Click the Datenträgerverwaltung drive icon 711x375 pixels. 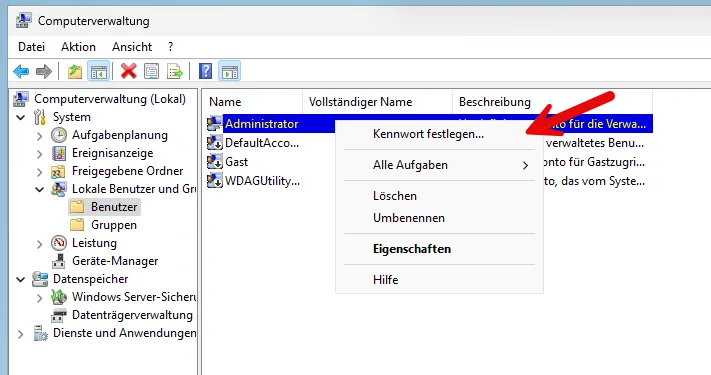(x=59, y=315)
